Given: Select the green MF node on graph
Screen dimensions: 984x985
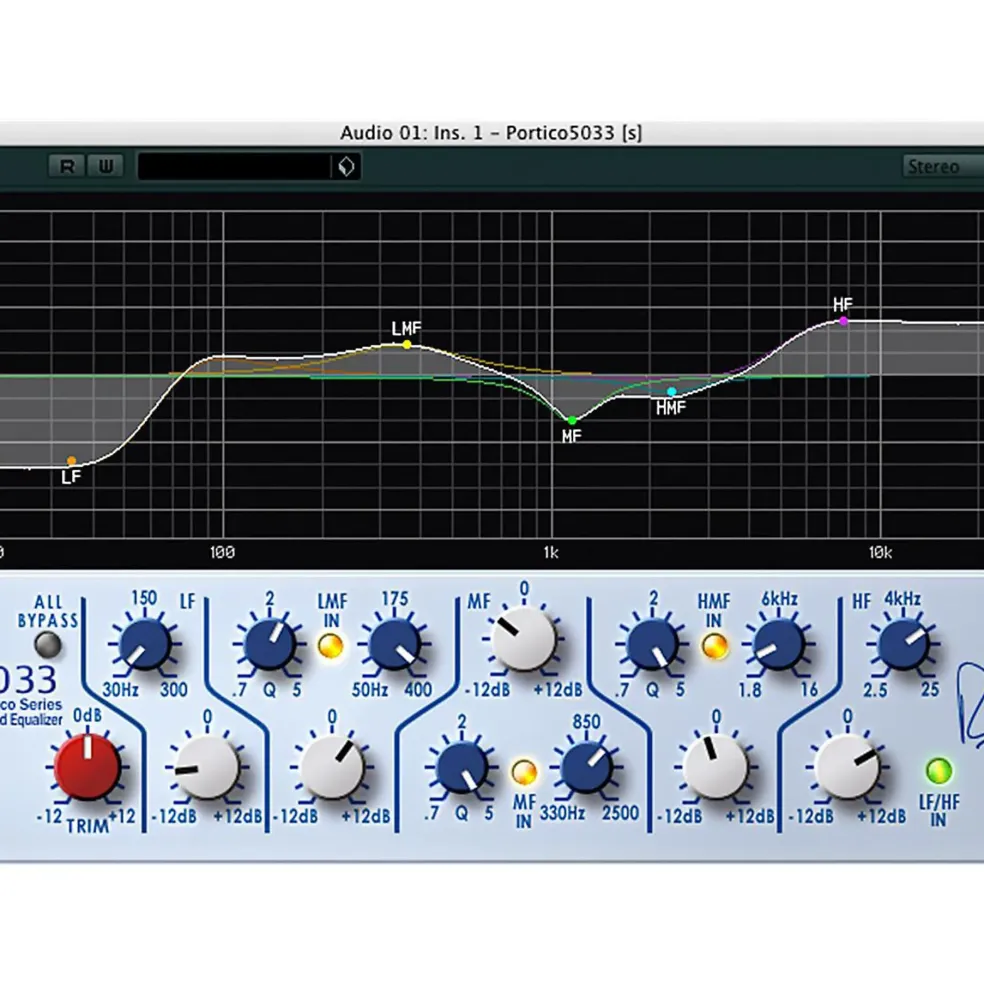Looking at the screenshot, I should [x=572, y=420].
